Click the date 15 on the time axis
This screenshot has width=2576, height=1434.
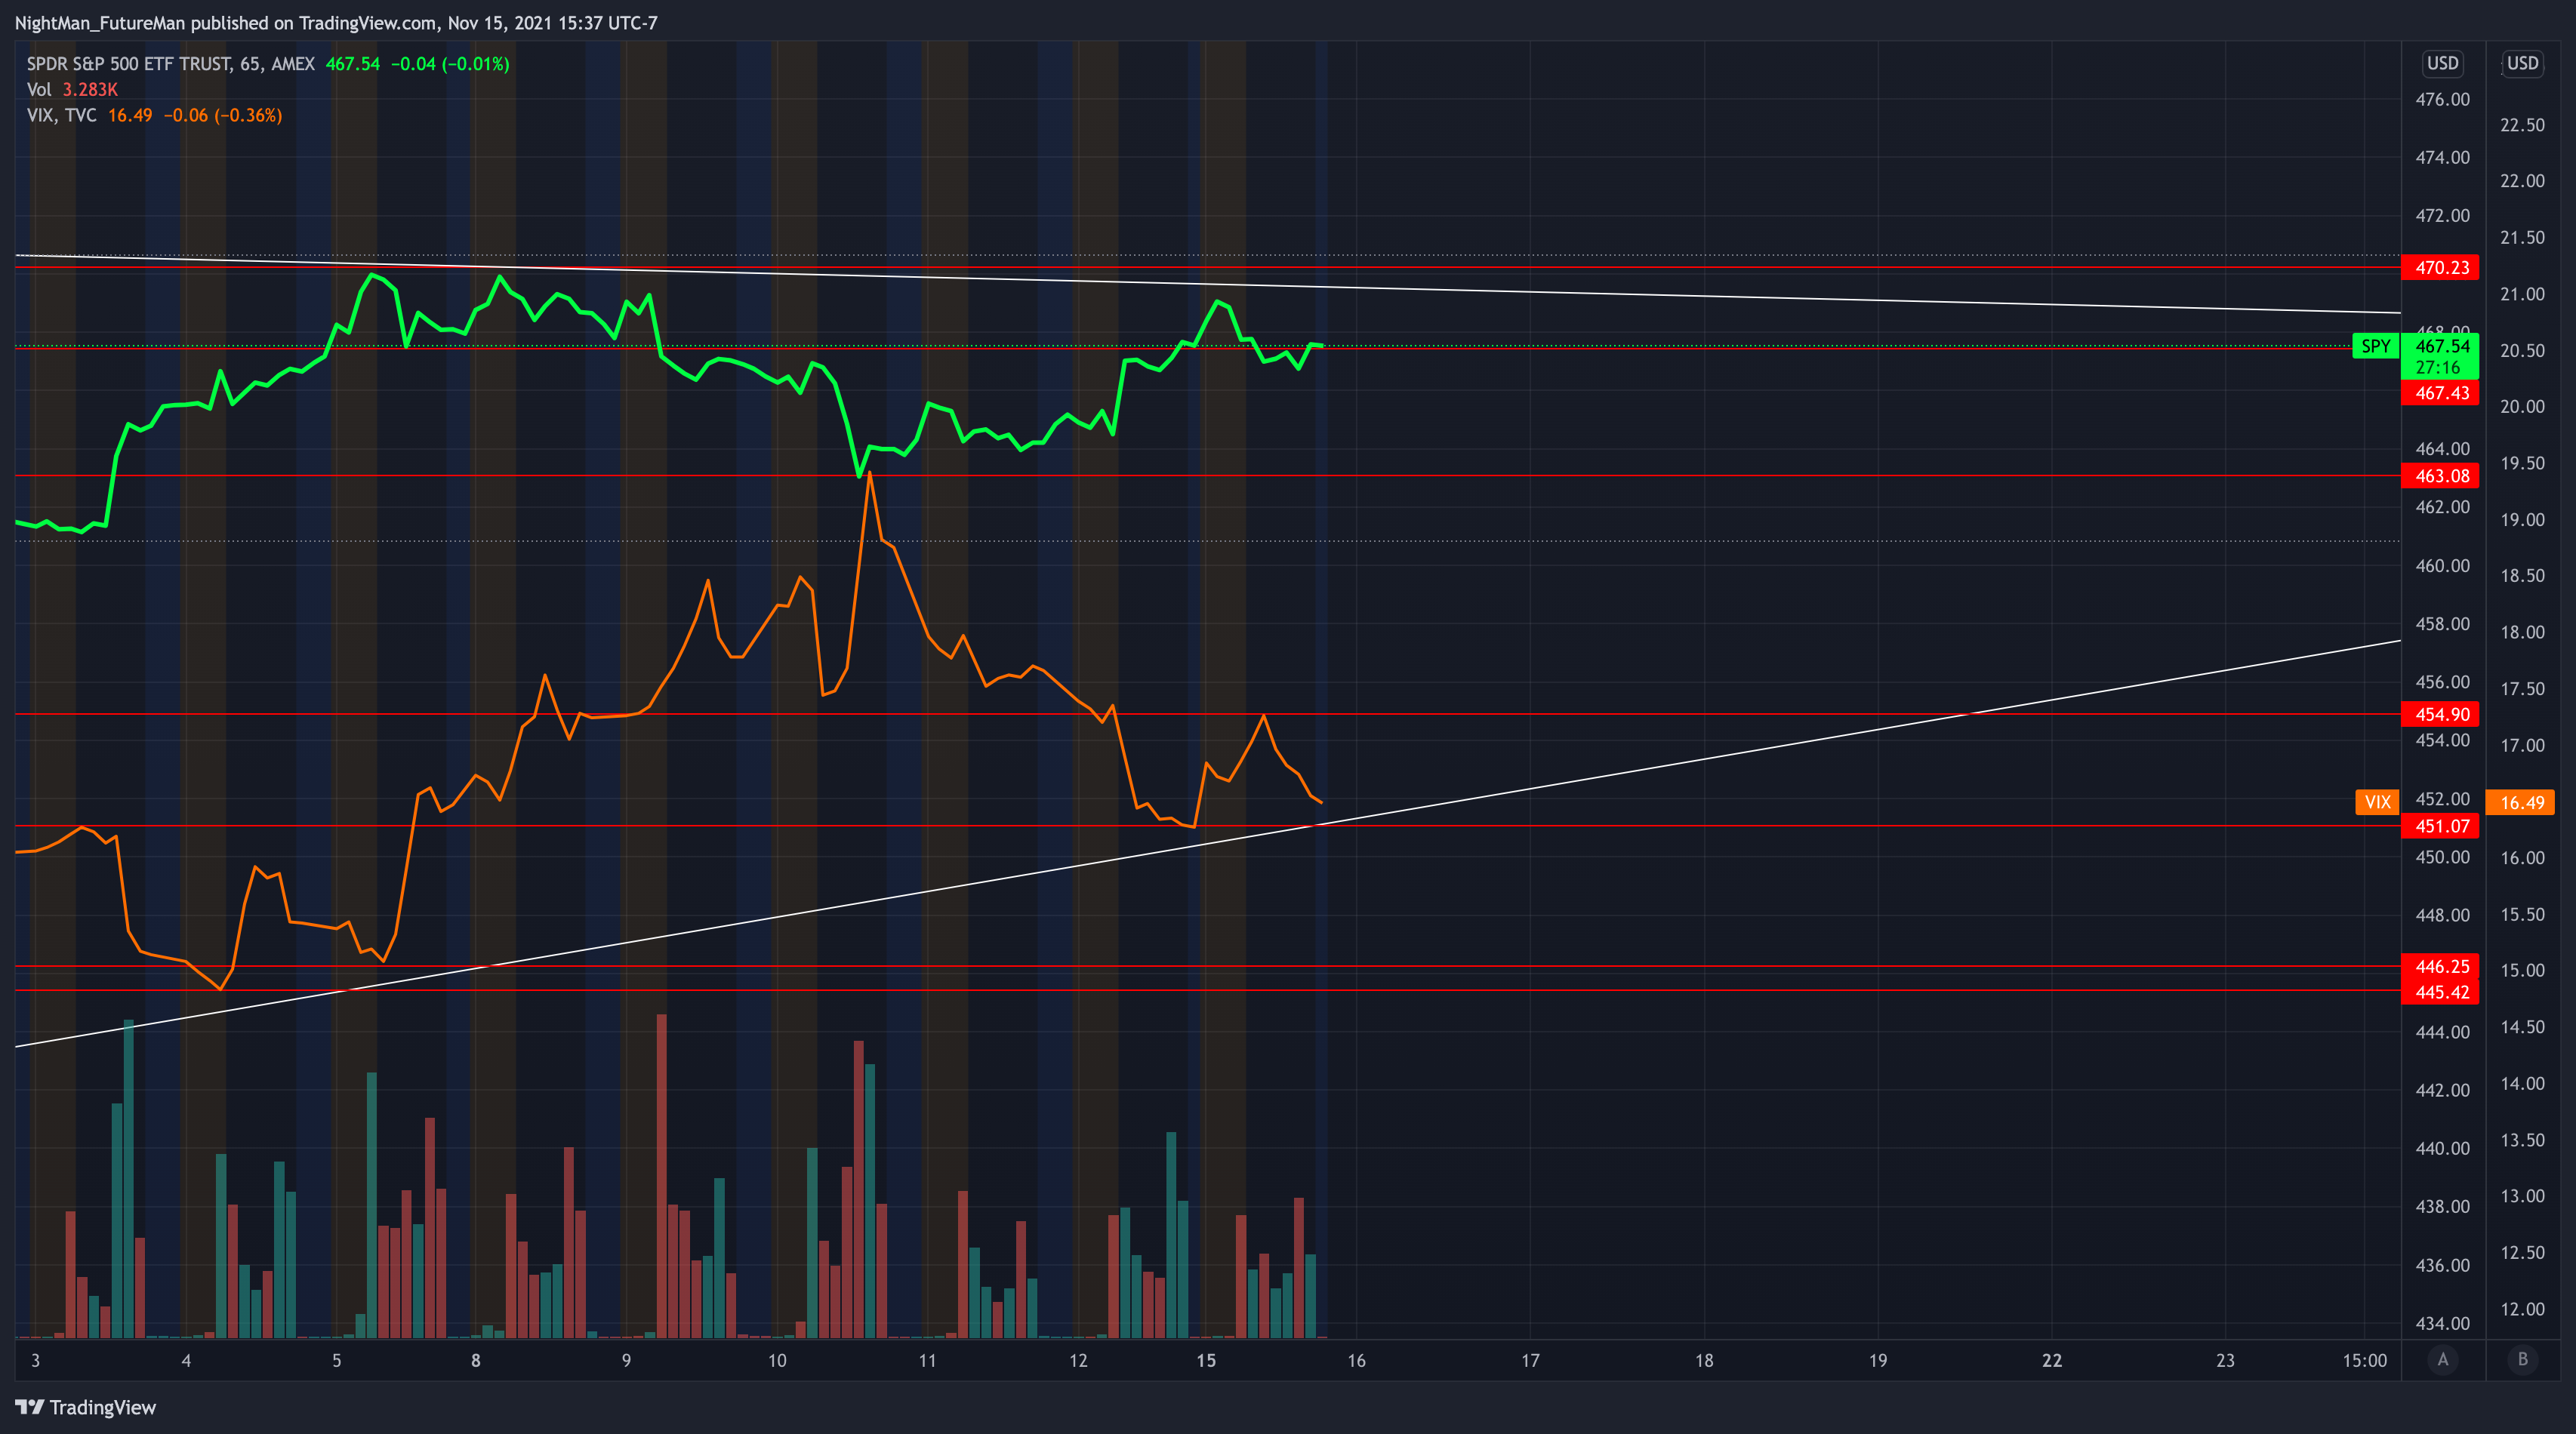point(1206,1360)
